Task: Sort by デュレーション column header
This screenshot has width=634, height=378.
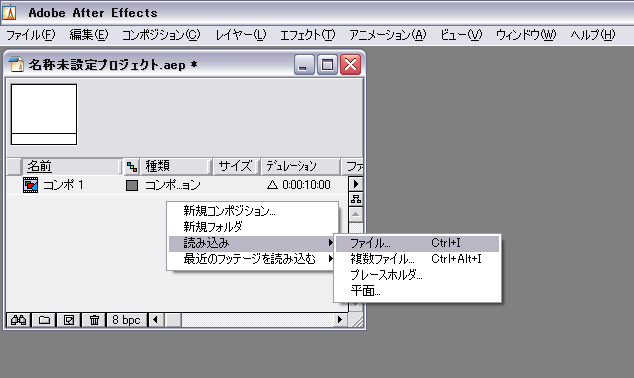Action: tap(300, 166)
